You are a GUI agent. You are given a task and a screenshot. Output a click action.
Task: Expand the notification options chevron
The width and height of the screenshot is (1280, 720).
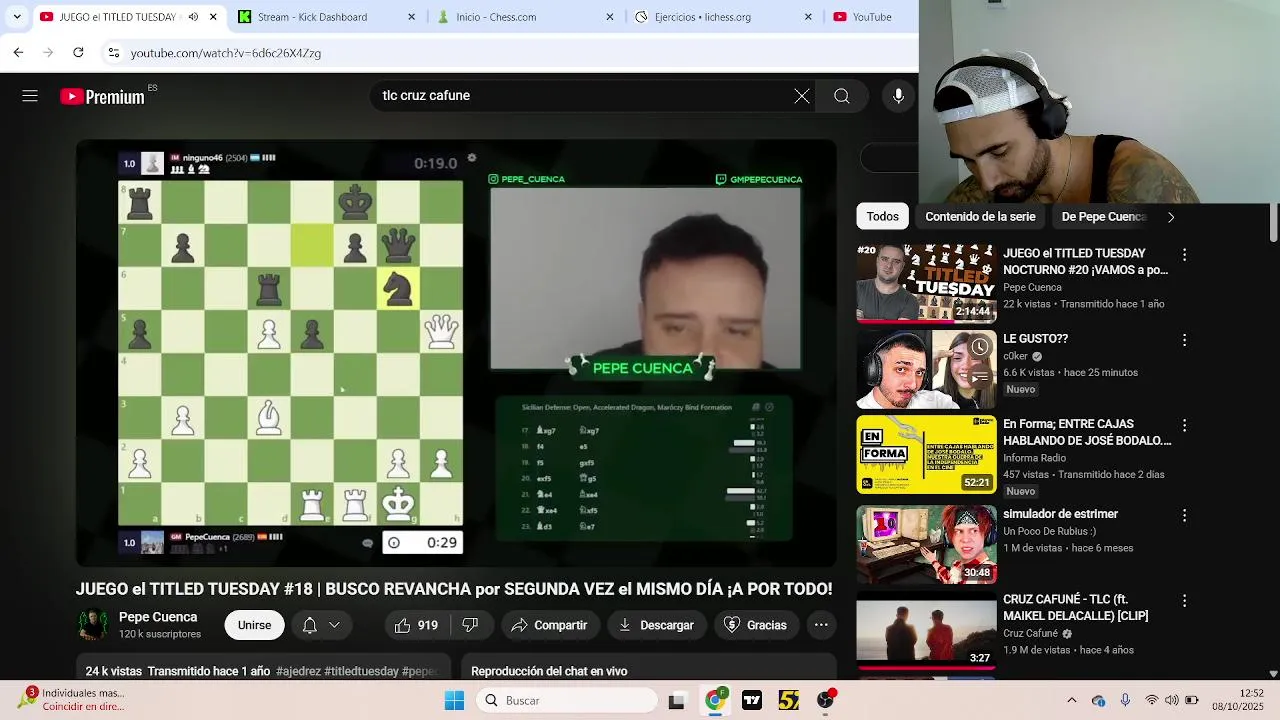pos(334,625)
